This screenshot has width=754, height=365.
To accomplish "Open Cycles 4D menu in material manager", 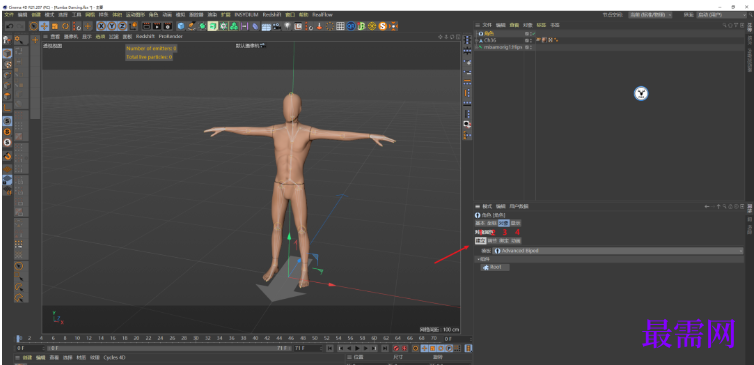I will tap(114, 358).
